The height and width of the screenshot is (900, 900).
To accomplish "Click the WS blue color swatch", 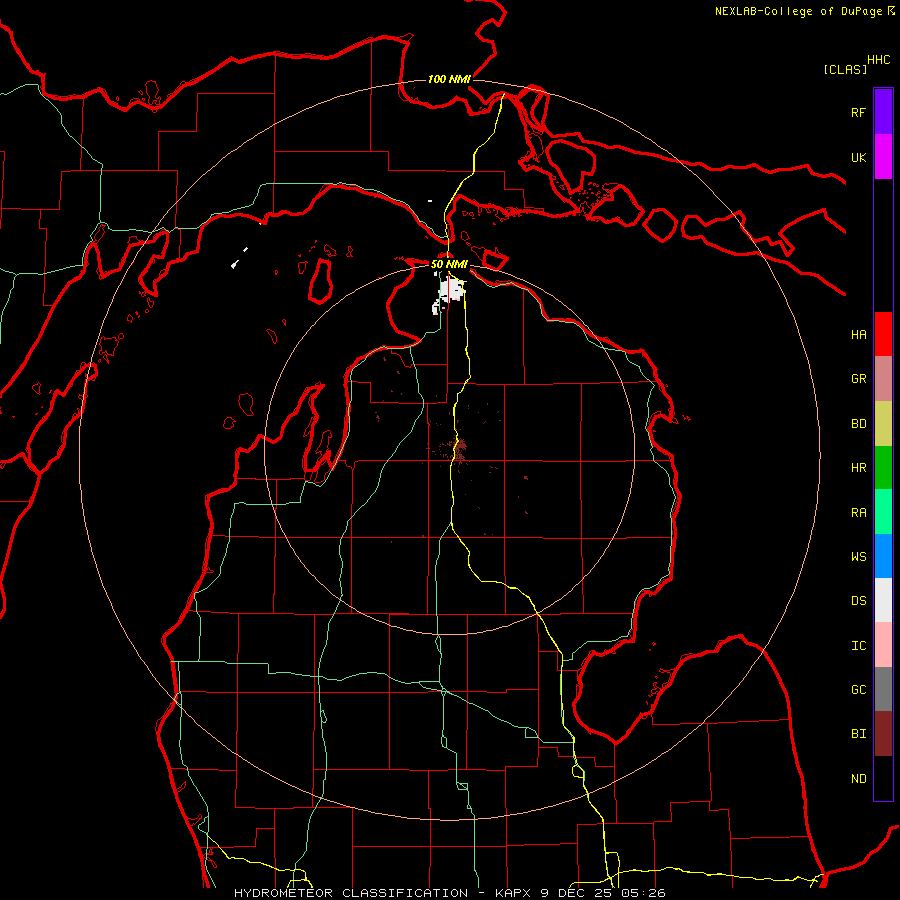I will pyautogui.click(x=883, y=556).
